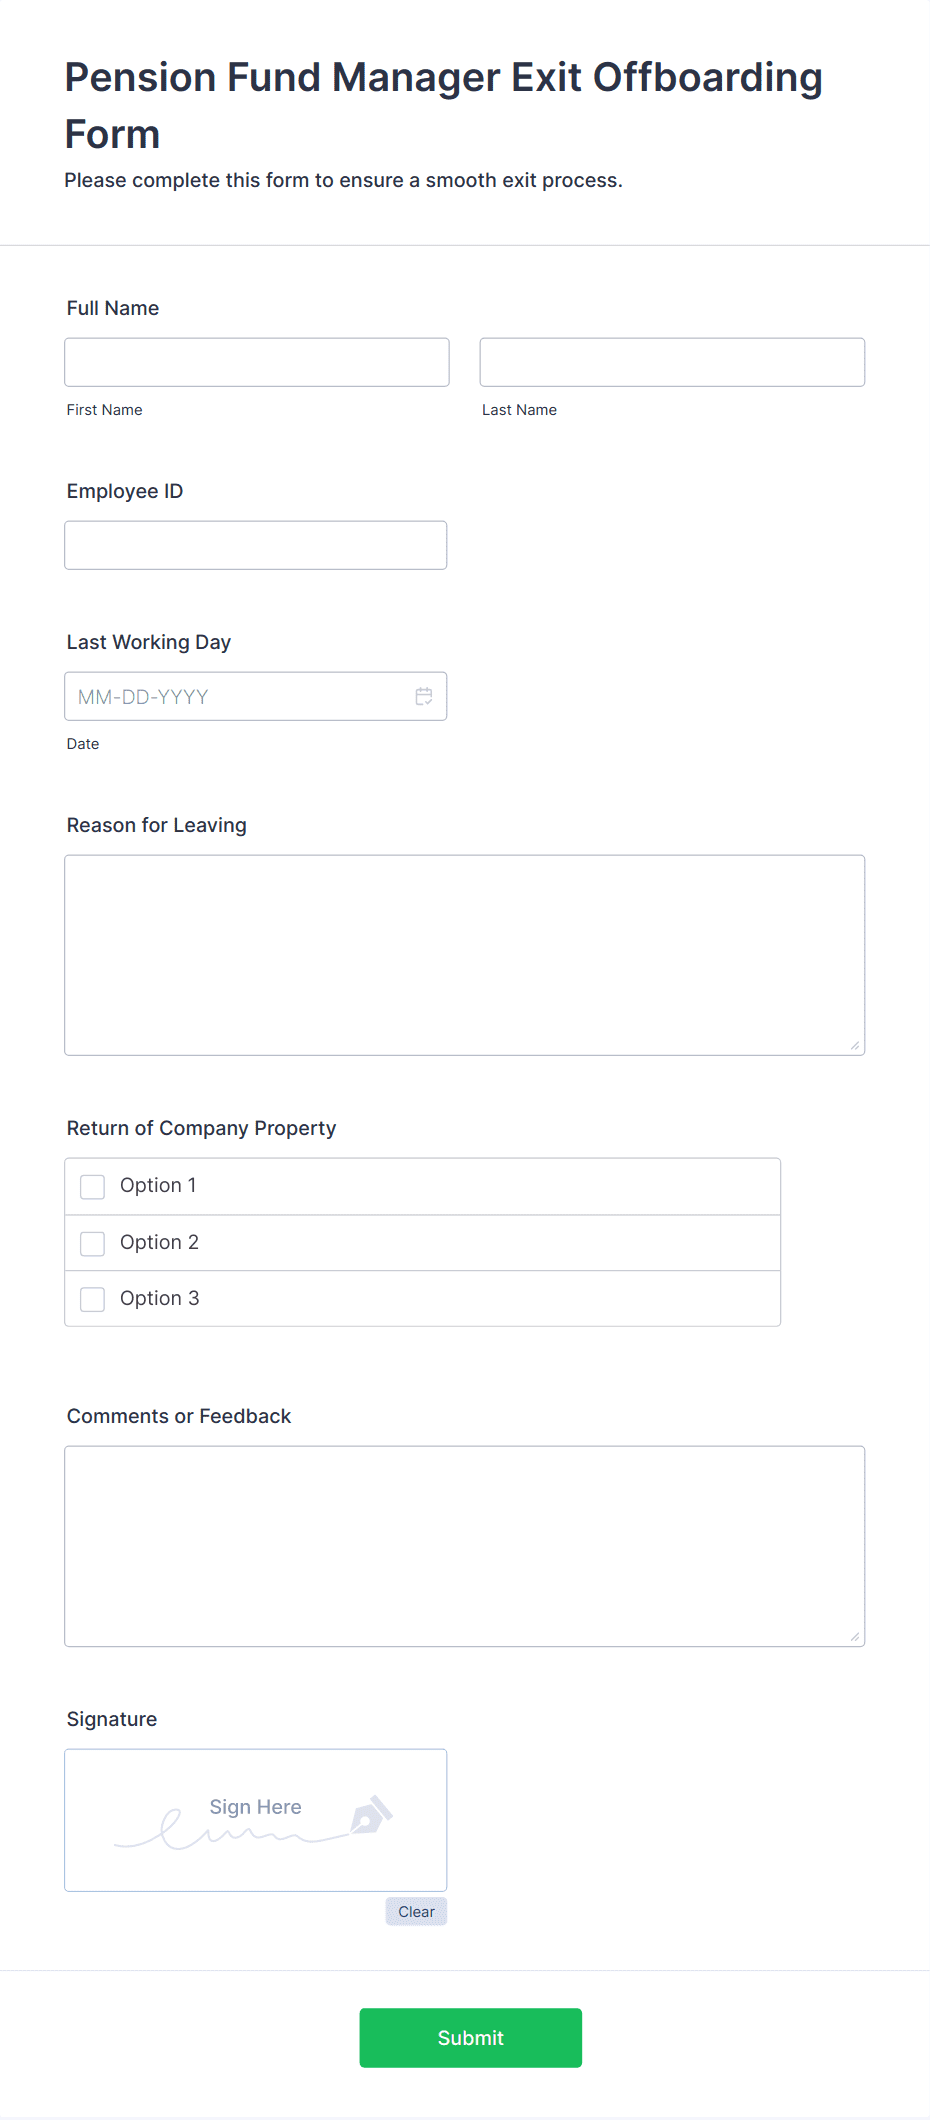Open the calendar date picker icon
This screenshot has width=930, height=2120.
tap(424, 697)
